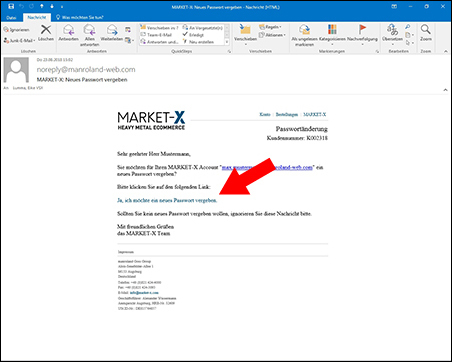Image resolution: width=452 pixels, height=362 pixels.
Task: Open Markierungen dialog launcher
Action: (x=377, y=51)
